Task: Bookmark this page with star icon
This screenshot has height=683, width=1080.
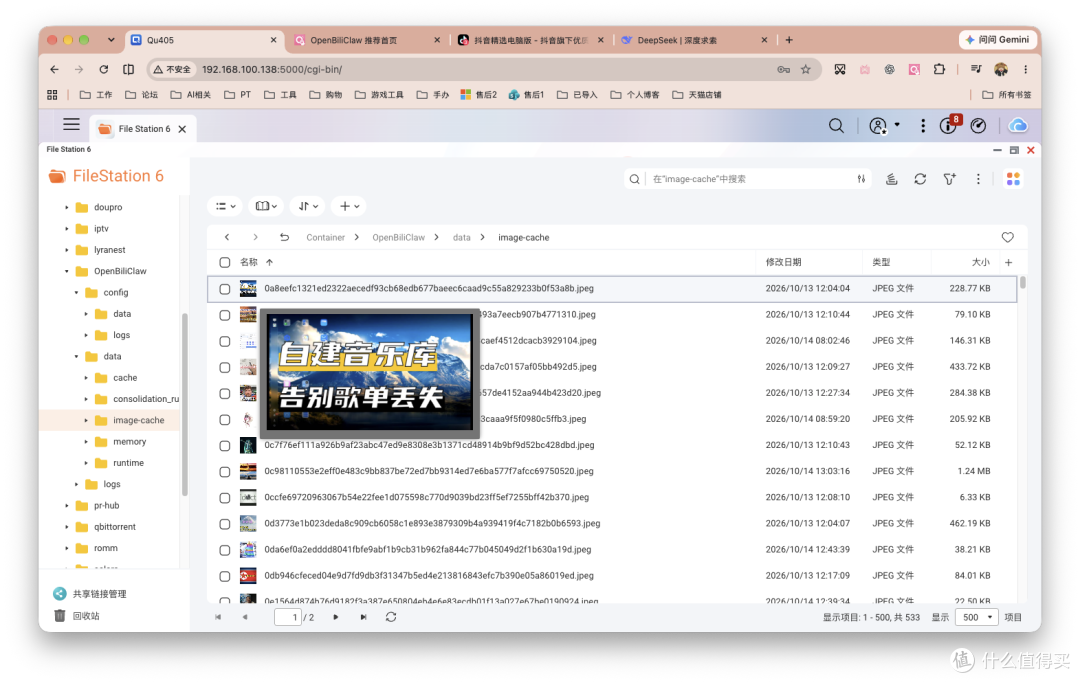Action: tap(806, 70)
